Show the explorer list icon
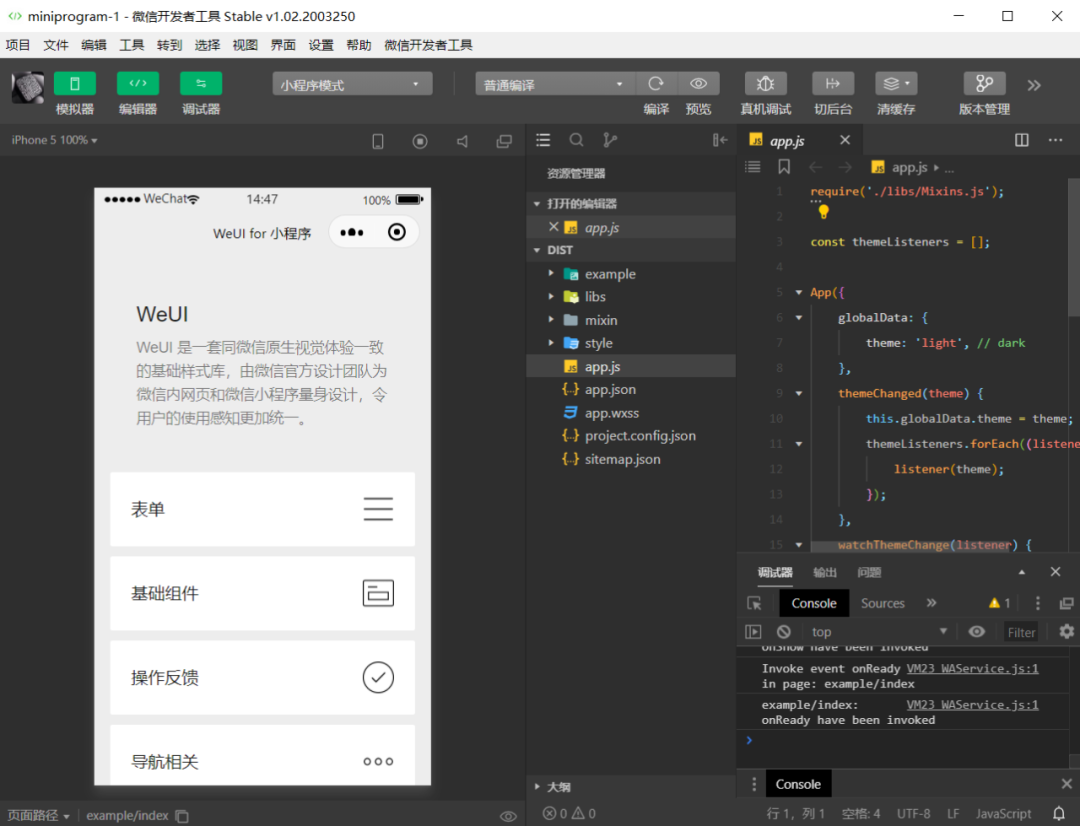This screenshot has width=1080, height=826. click(543, 141)
